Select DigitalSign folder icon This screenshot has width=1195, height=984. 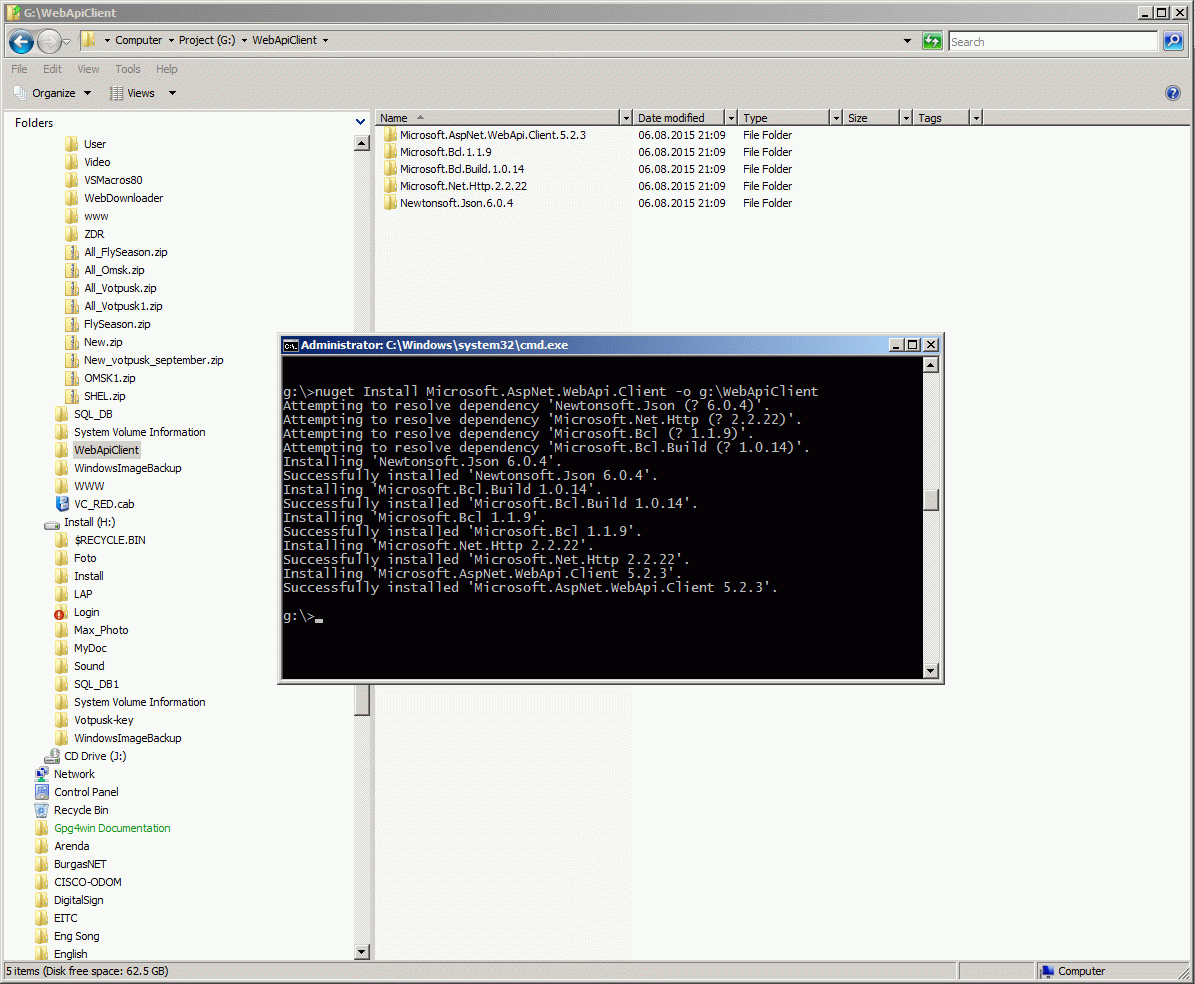(x=42, y=900)
